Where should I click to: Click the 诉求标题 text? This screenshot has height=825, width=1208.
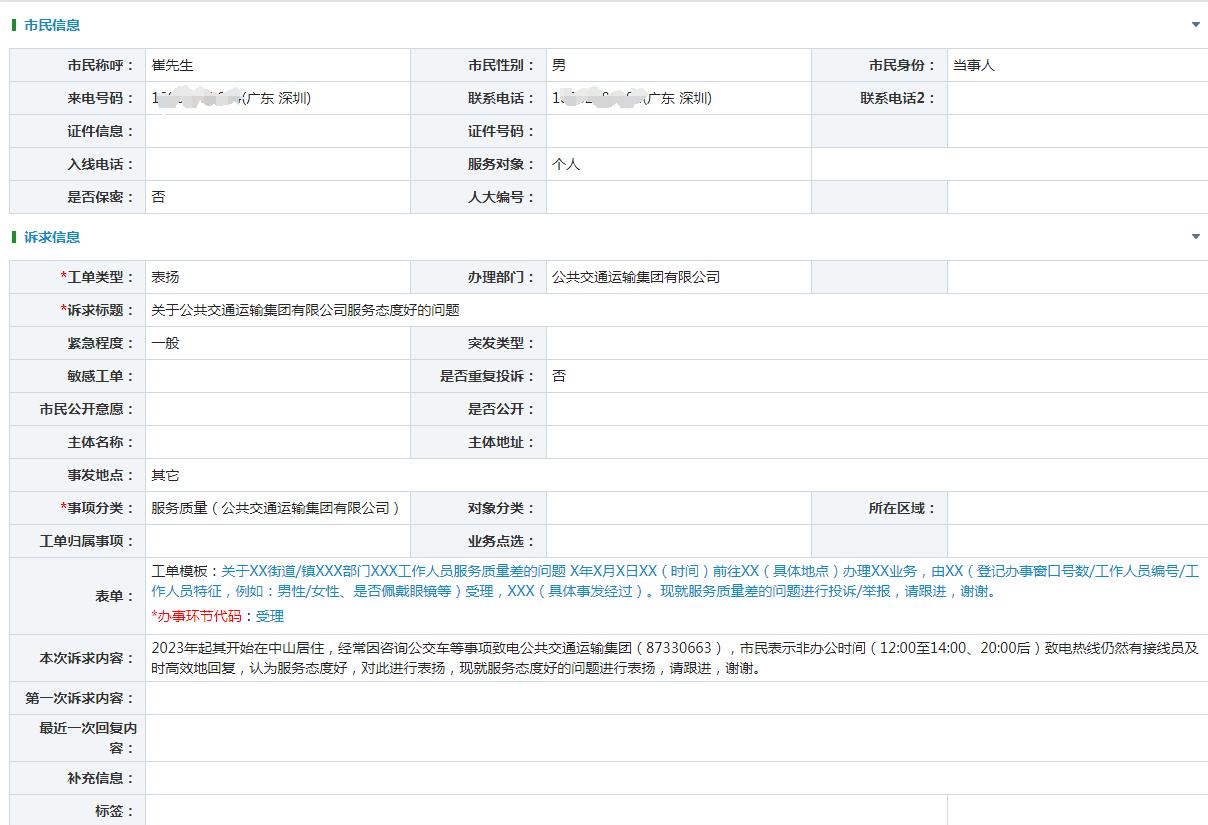[x=305, y=310]
